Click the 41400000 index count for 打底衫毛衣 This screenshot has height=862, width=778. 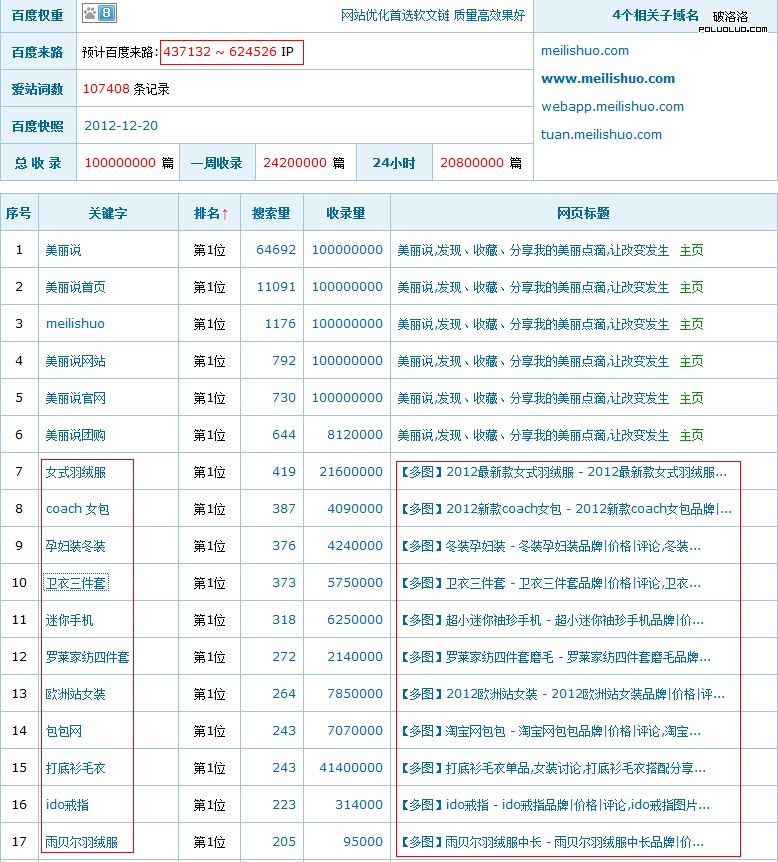347,768
